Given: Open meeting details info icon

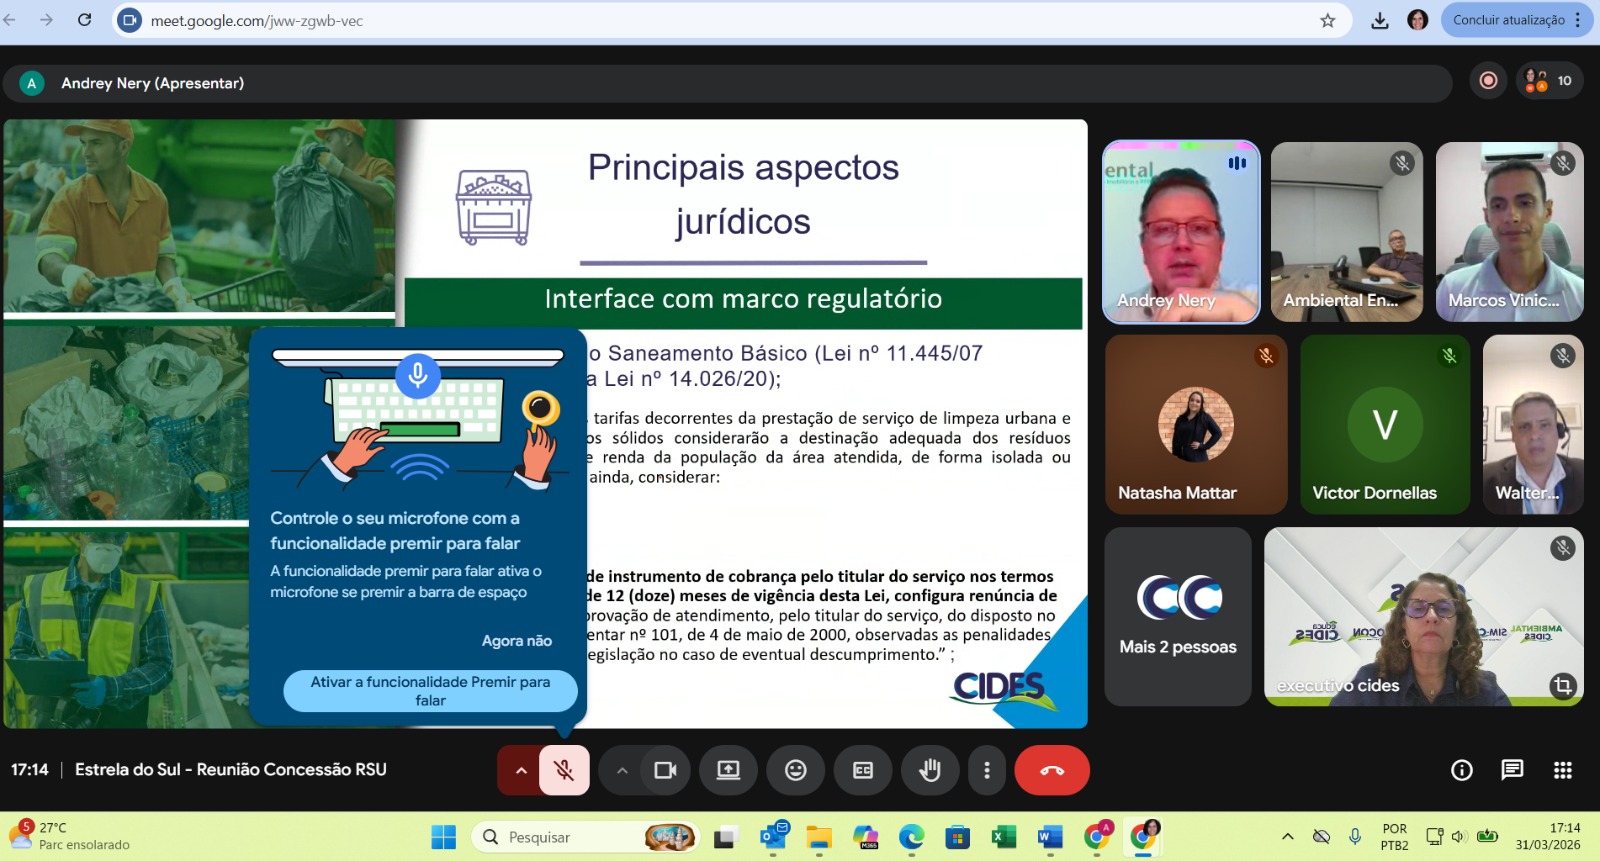Looking at the screenshot, I should tap(1462, 770).
